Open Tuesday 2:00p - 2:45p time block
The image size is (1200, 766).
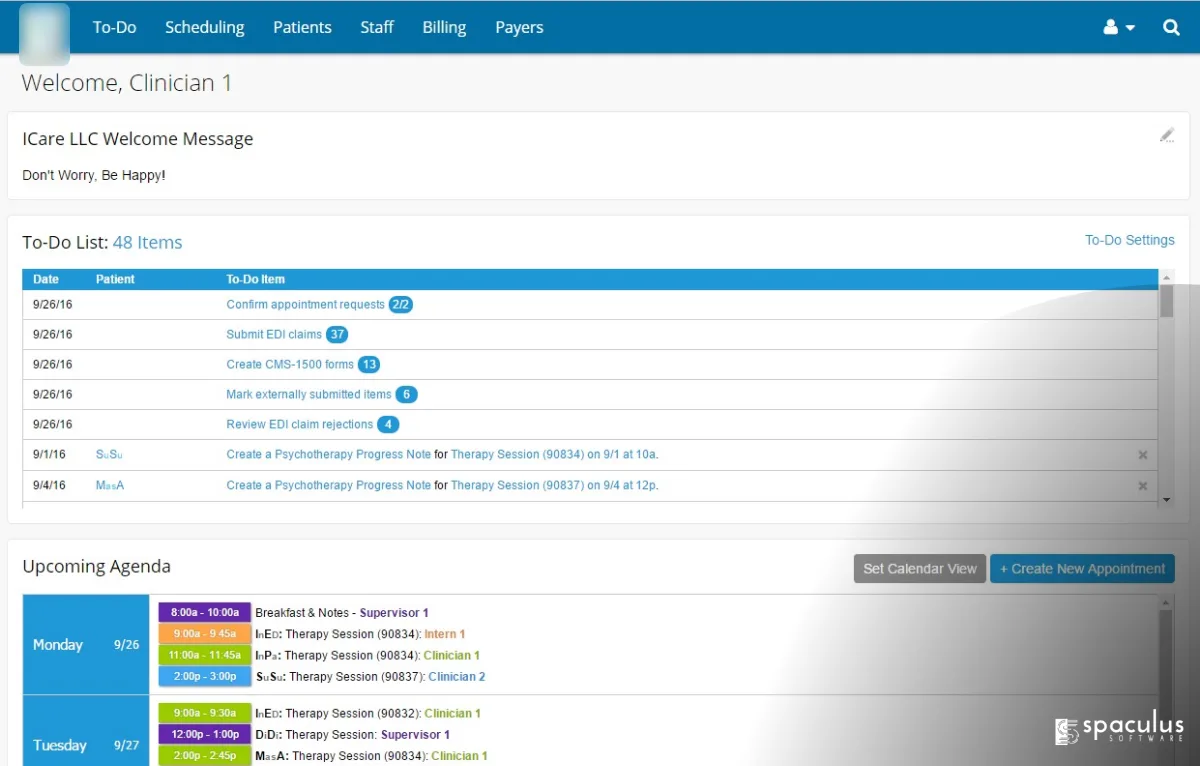204,756
